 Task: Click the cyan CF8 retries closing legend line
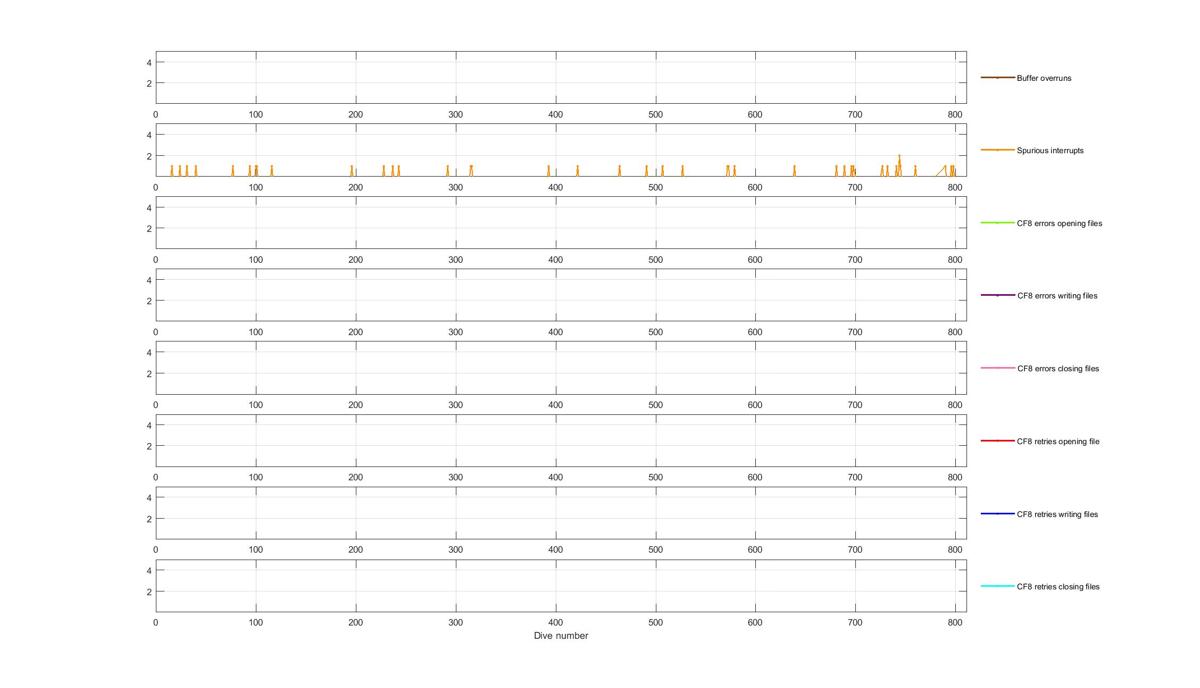coord(997,586)
